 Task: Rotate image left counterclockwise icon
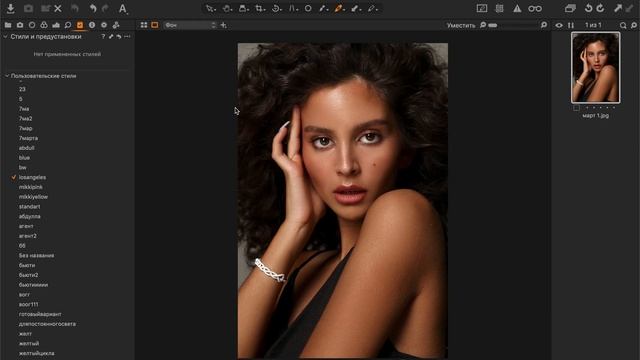[588, 8]
